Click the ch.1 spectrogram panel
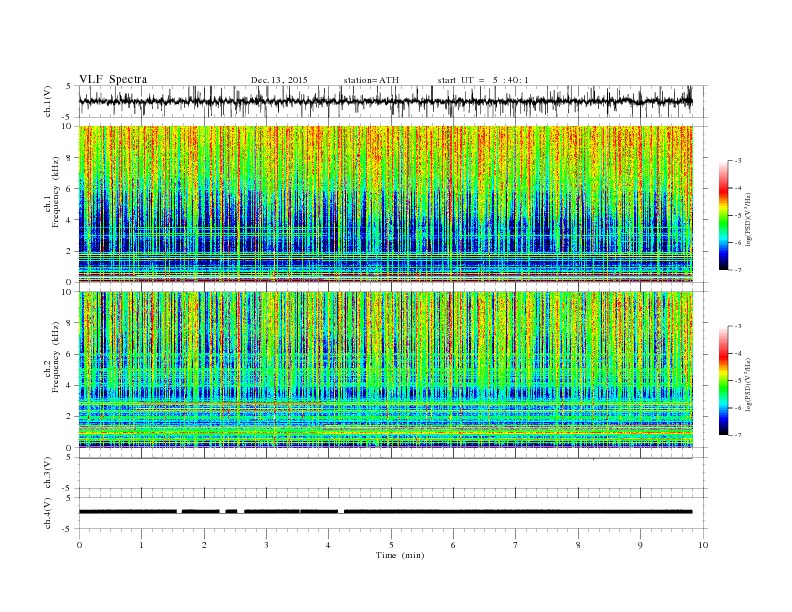Viewport: 792px width, 612px height. click(386, 204)
